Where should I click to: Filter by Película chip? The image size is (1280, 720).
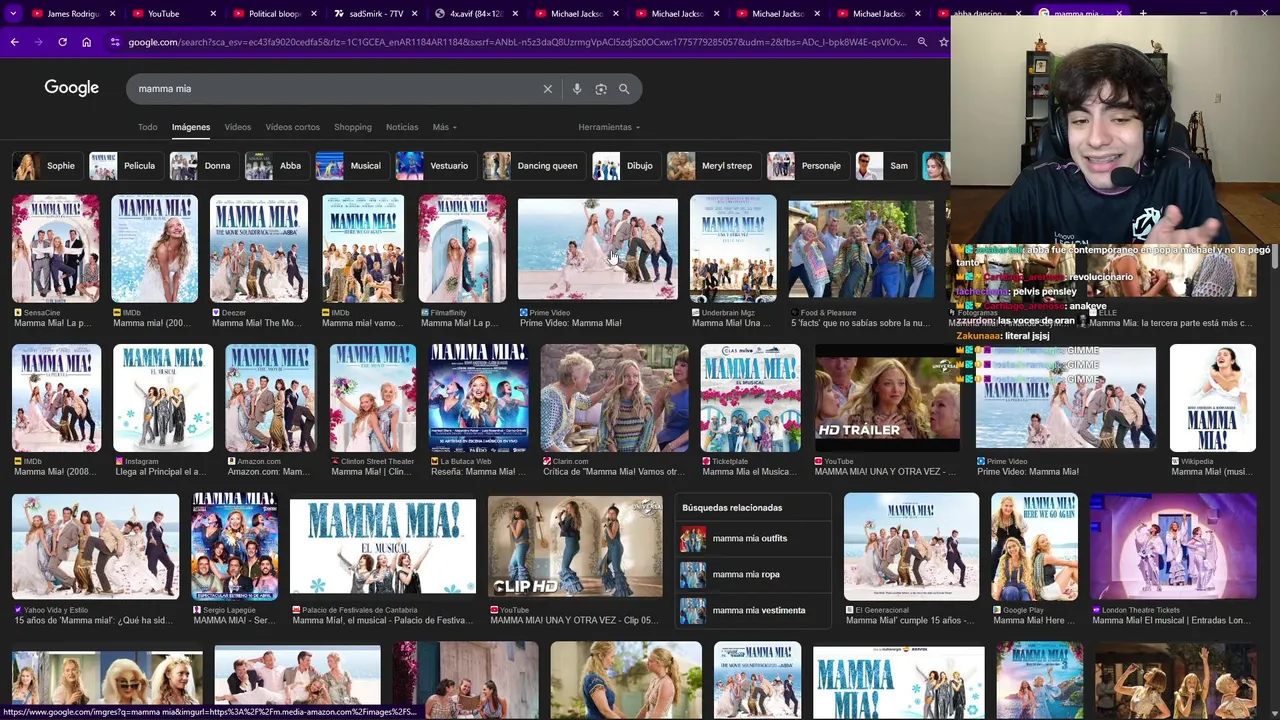tap(124, 166)
